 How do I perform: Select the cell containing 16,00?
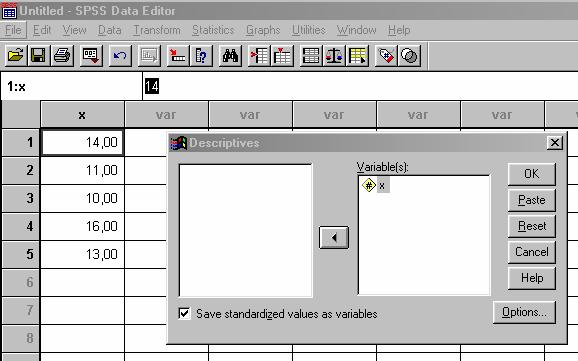point(83,226)
